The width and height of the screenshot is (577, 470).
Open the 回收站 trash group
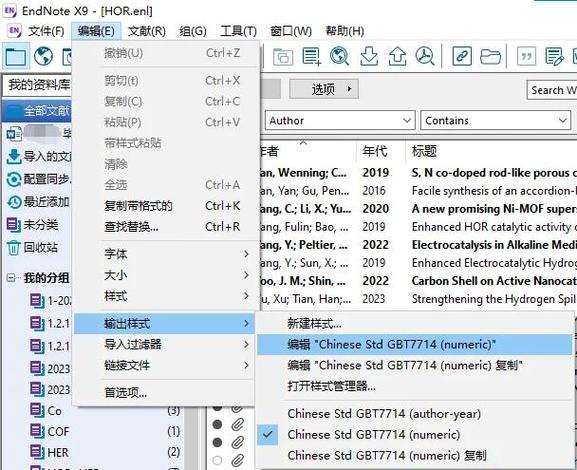pyautogui.click(x=33, y=247)
